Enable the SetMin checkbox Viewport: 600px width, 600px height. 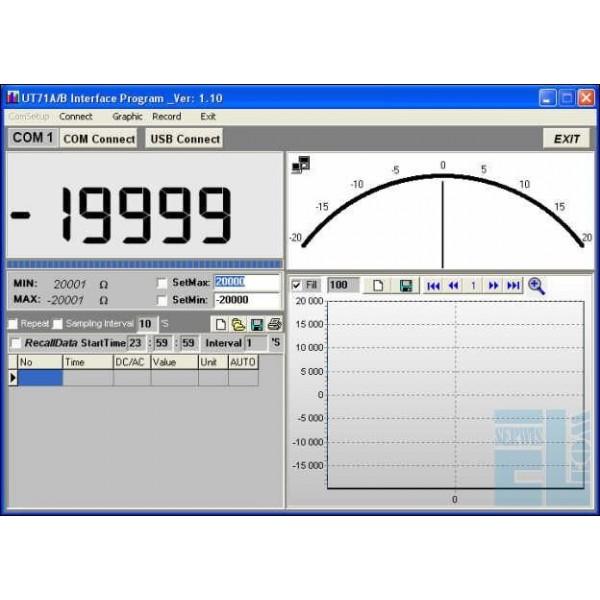tap(163, 299)
